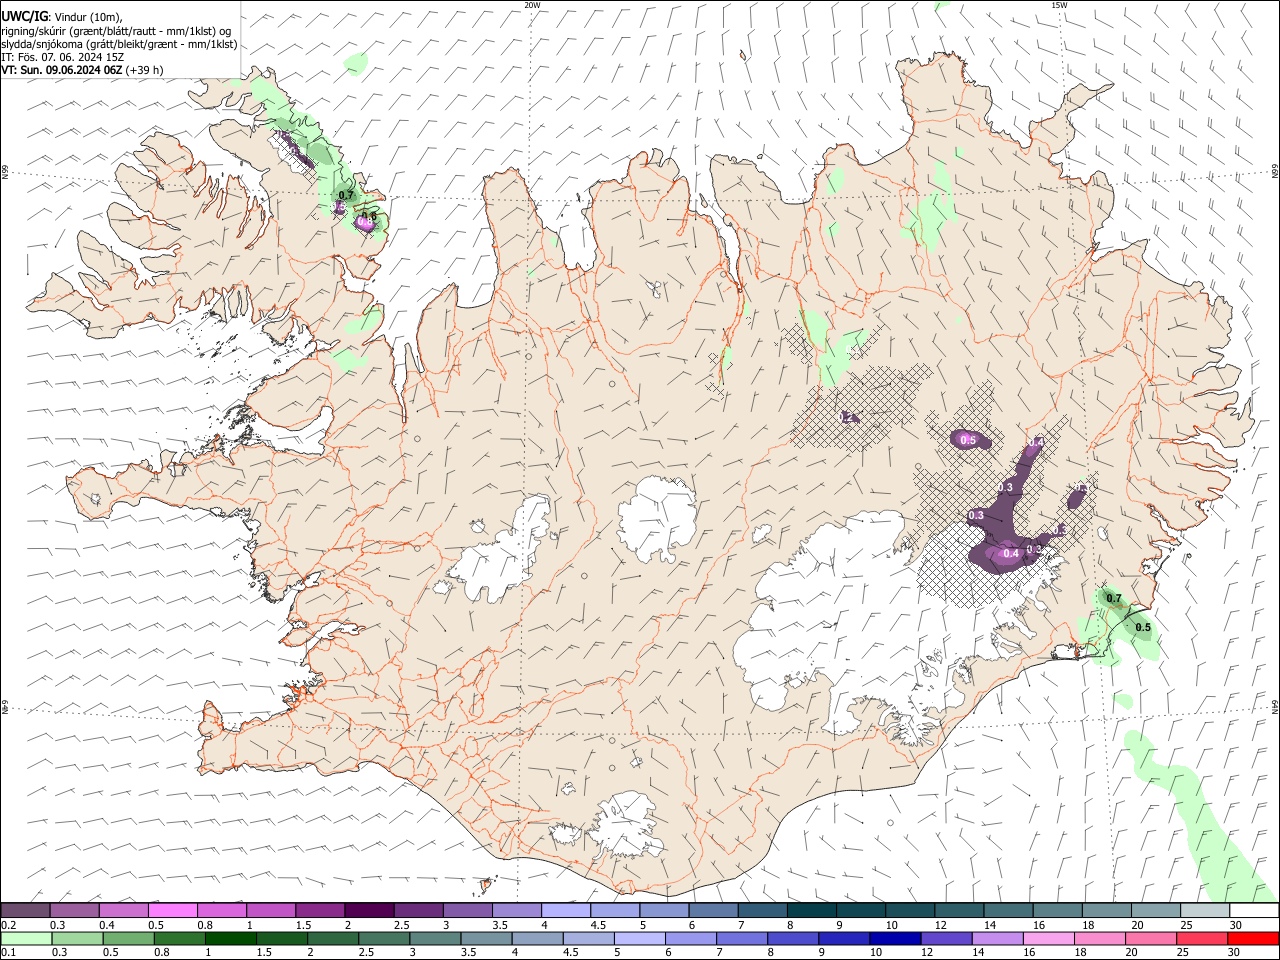Pick the darkest purple 2 snow legend swatch
The image size is (1280, 960).
(x=368, y=911)
